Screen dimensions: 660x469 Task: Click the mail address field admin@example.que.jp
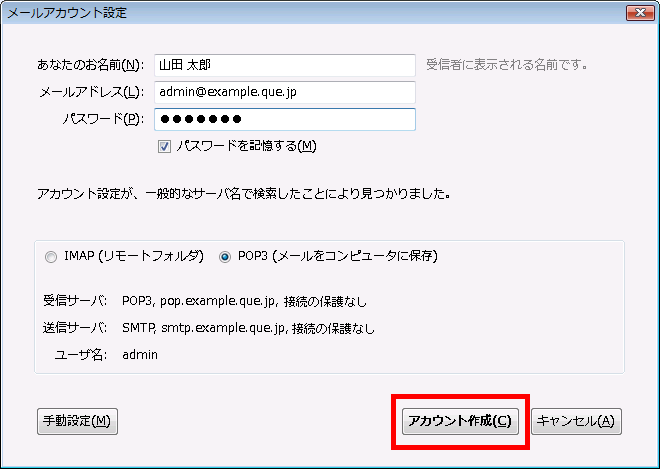click(x=285, y=92)
